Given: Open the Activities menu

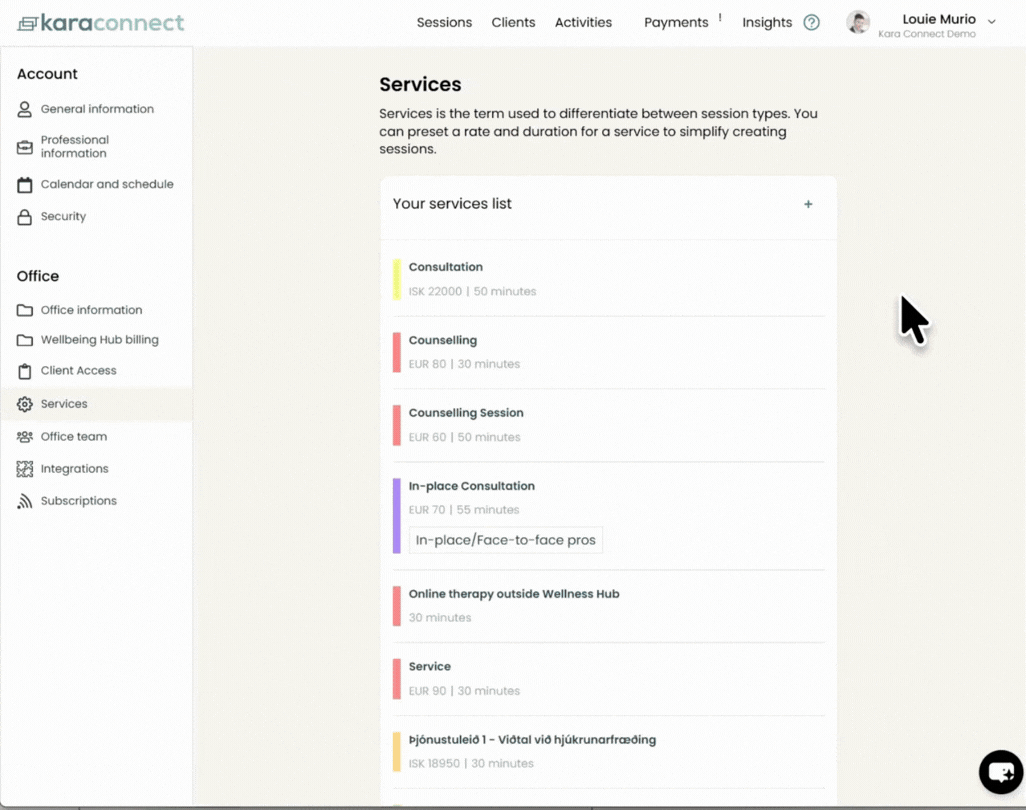Looking at the screenshot, I should 583,22.
